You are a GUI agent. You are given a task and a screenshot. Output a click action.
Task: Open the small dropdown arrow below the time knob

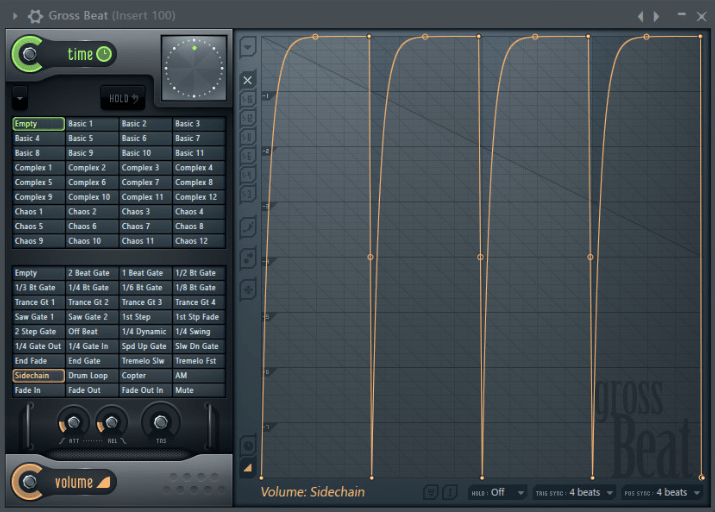click(20, 98)
